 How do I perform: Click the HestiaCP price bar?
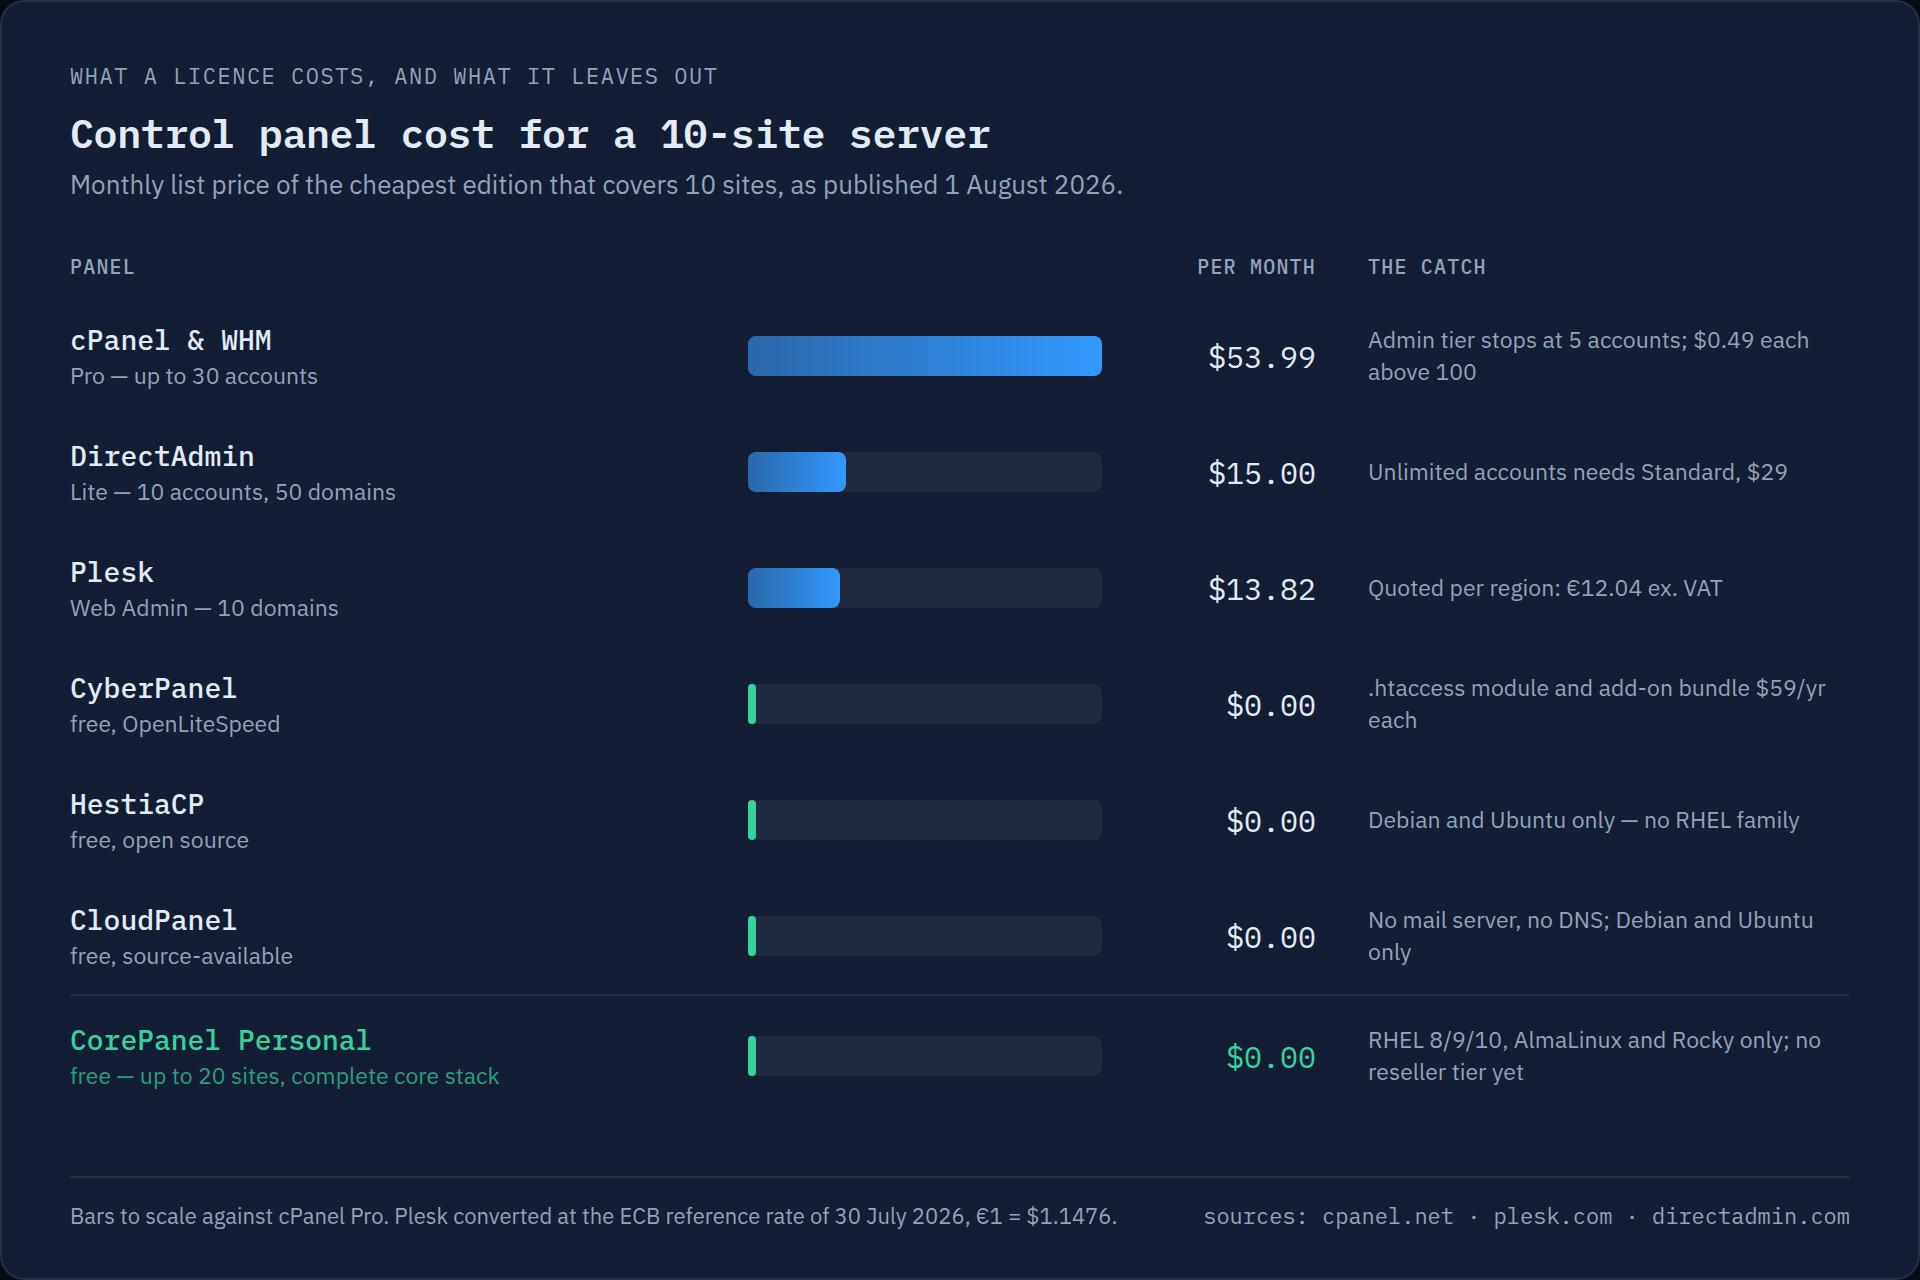click(925, 820)
